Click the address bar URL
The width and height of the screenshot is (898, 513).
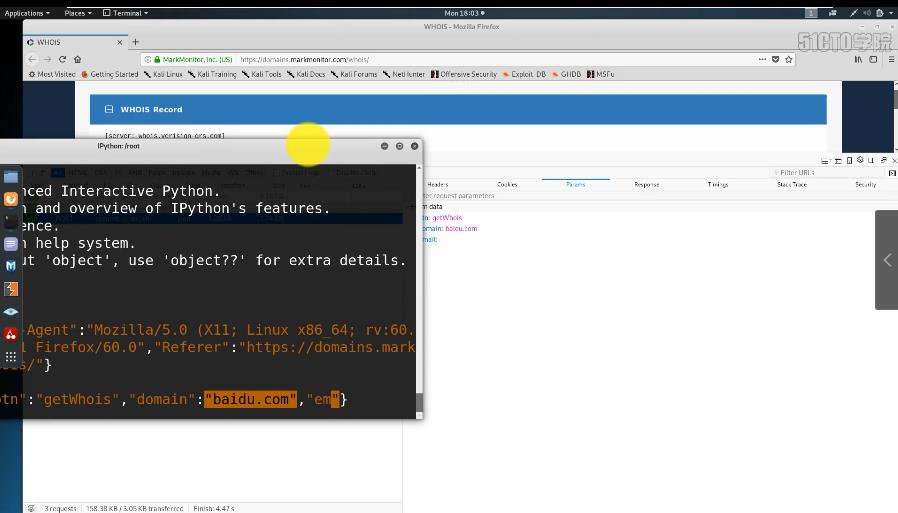point(305,59)
